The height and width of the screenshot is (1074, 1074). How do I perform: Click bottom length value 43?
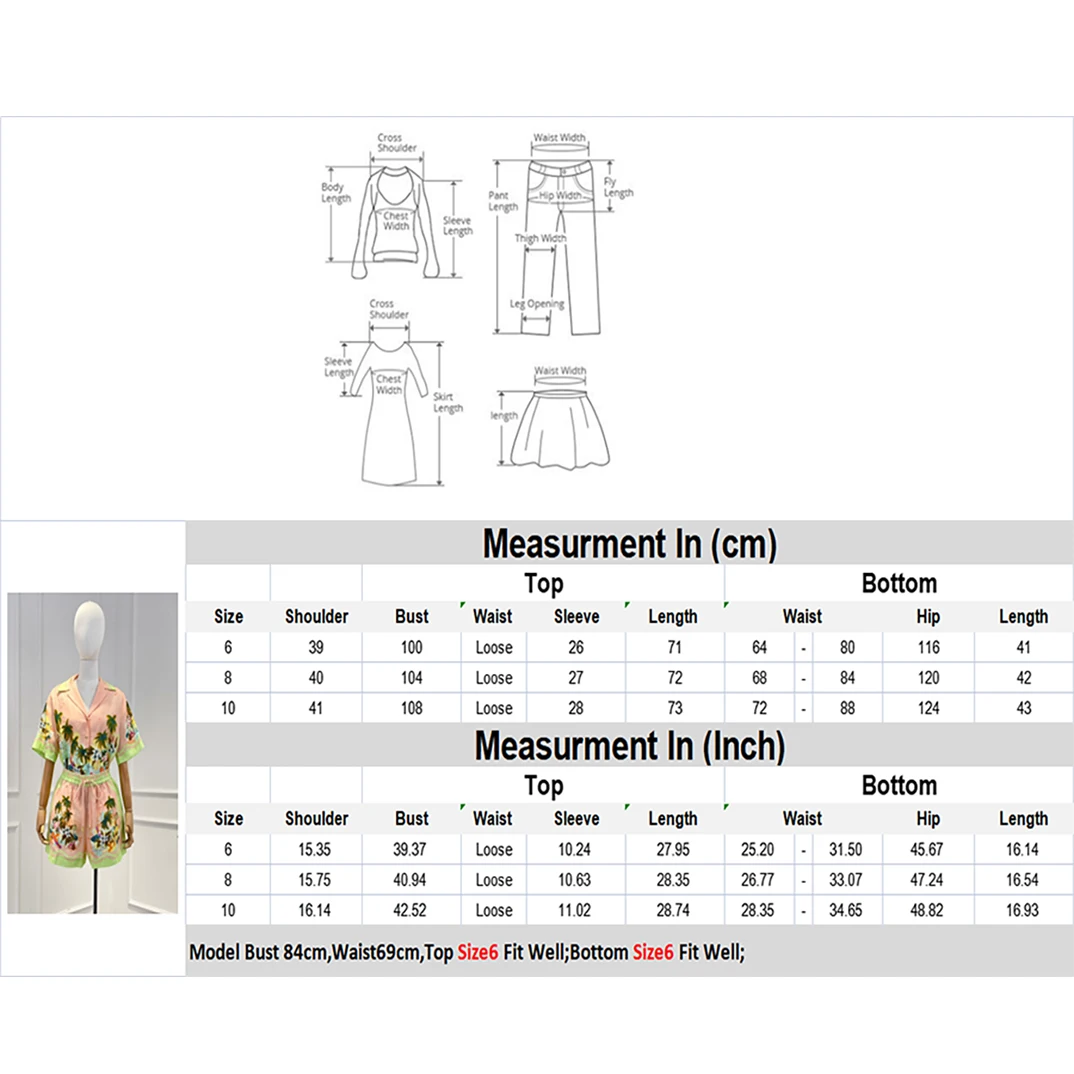(1024, 708)
